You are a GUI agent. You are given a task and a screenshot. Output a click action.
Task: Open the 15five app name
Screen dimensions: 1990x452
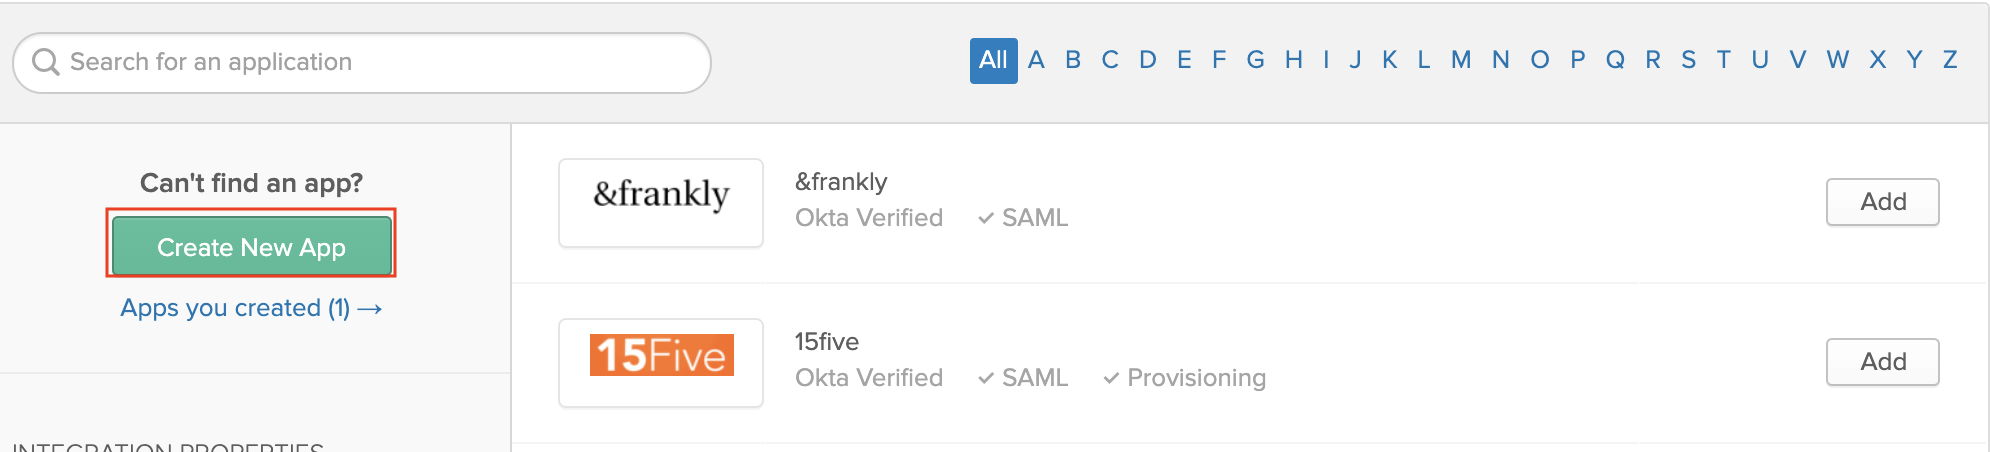[827, 342]
